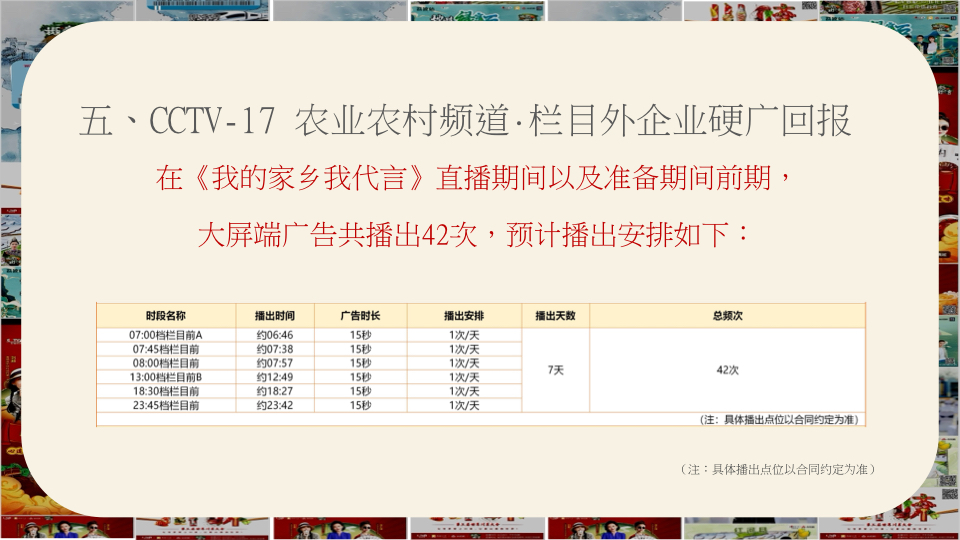Click the red line containing 大屏端广告共播出42次
The image size is (960, 540).
(475, 236)
